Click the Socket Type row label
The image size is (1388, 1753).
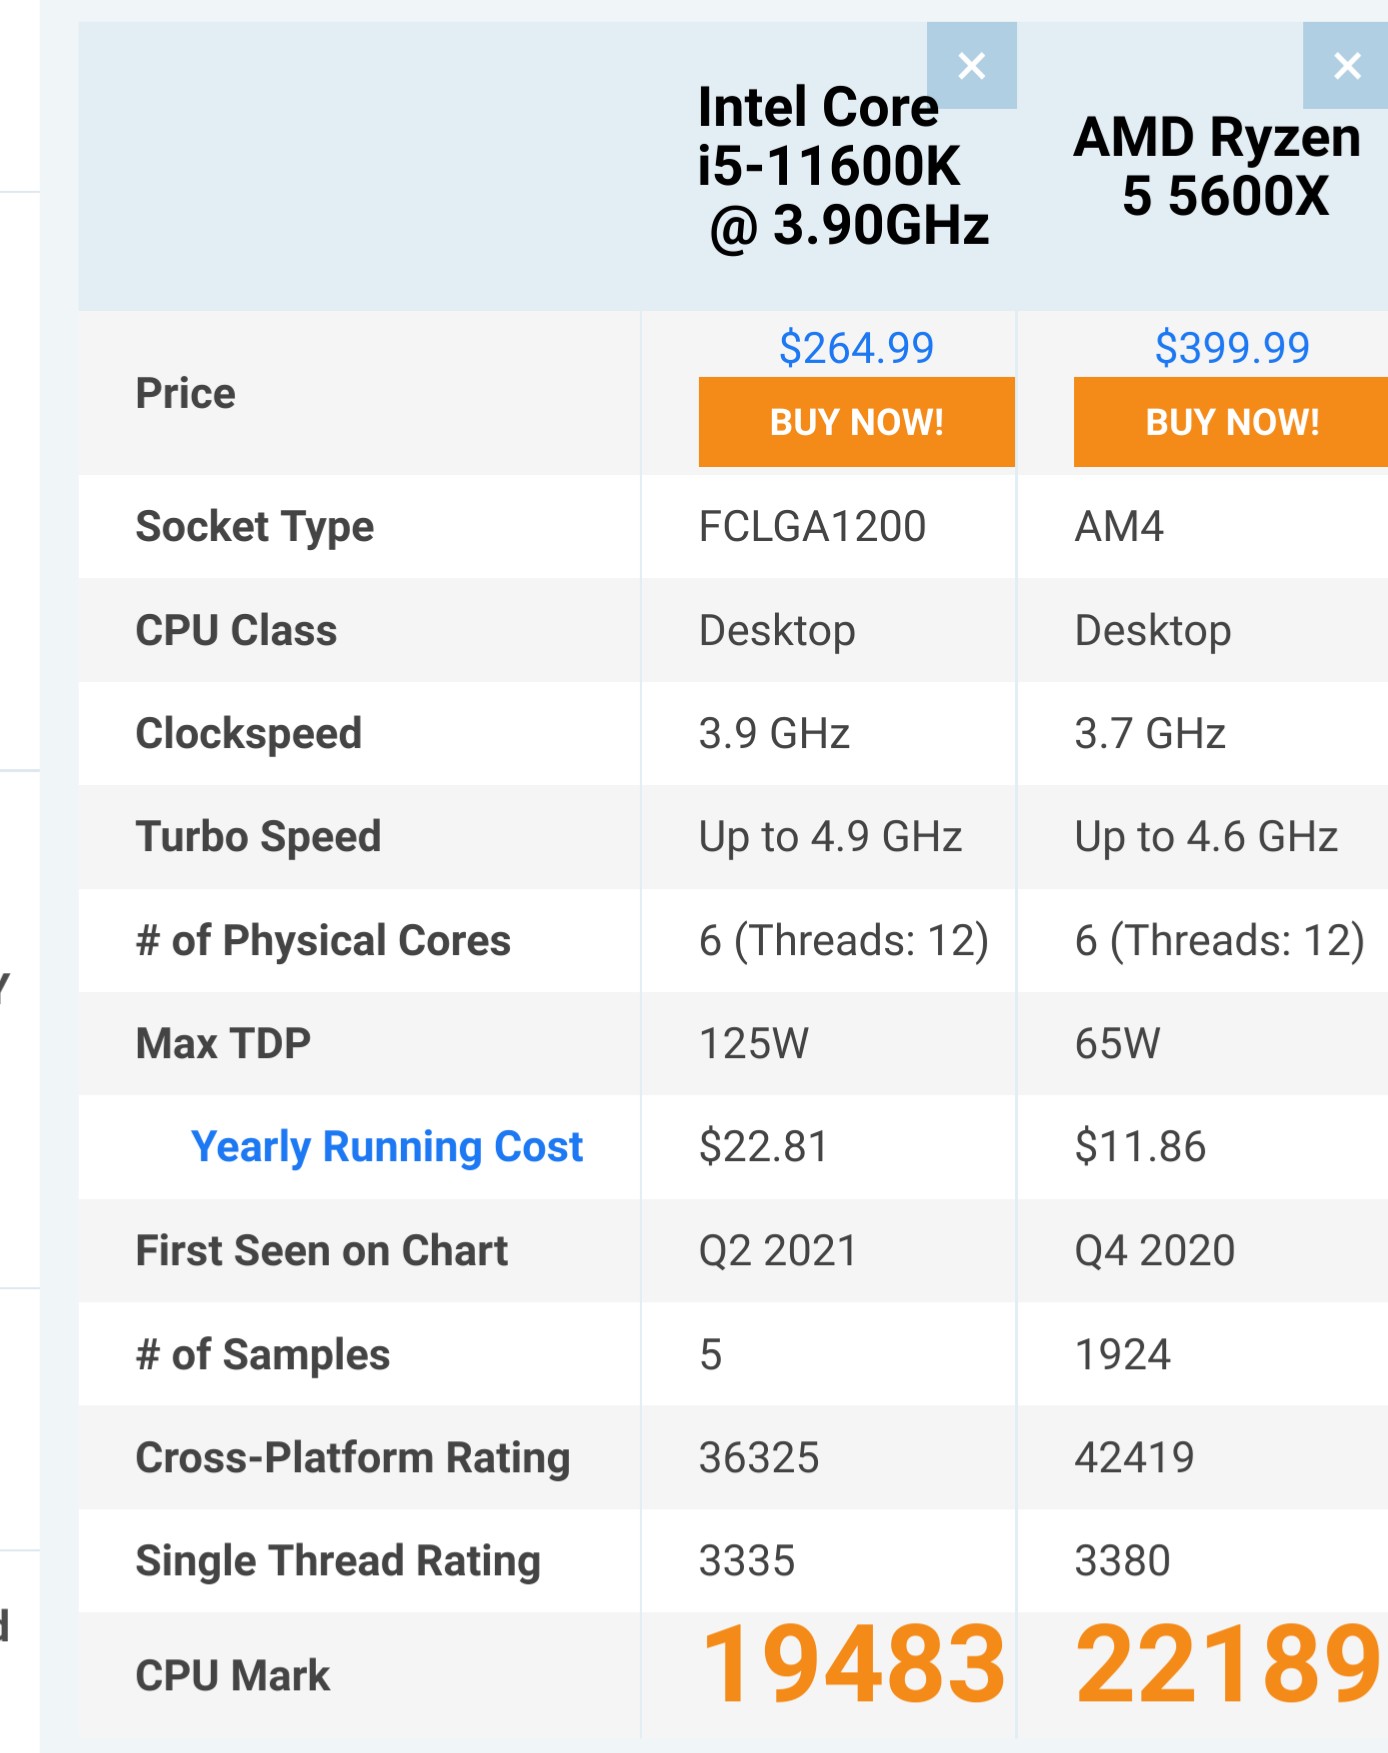(x=255, y=527)
